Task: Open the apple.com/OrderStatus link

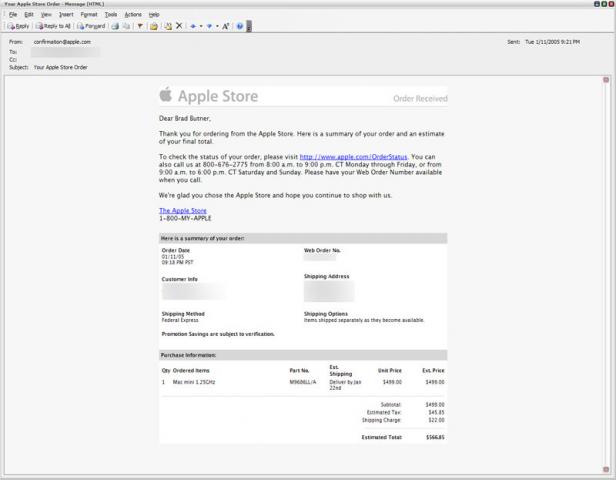Action: coord(354,157)
